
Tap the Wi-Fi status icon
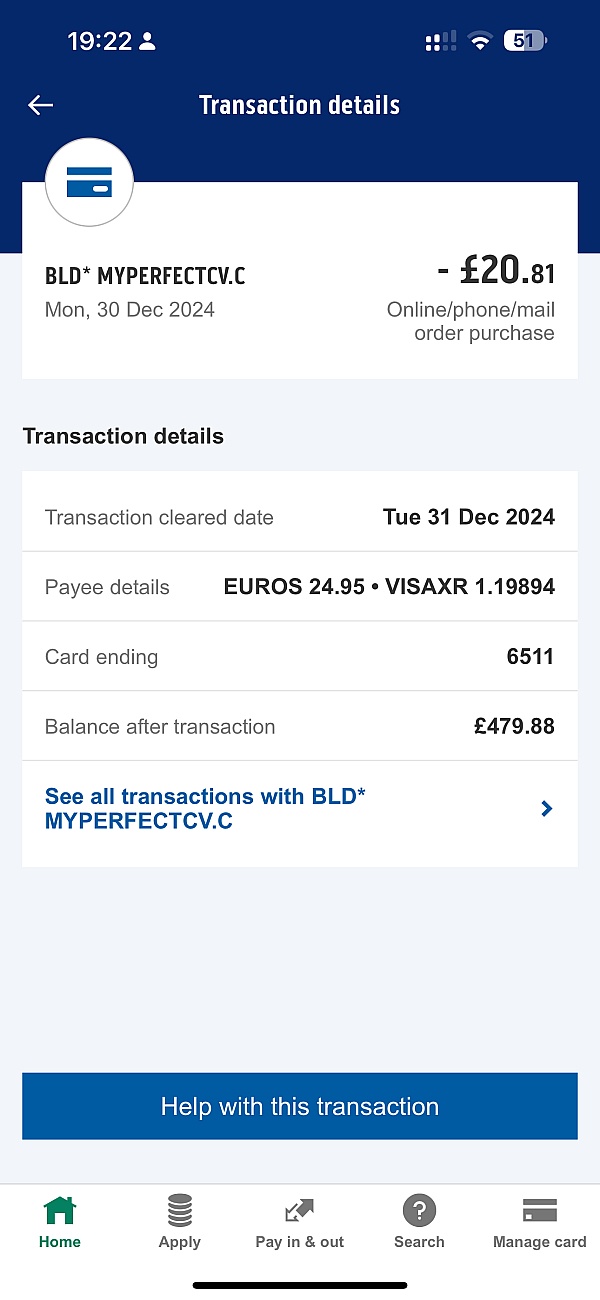[x=481, y=42]
